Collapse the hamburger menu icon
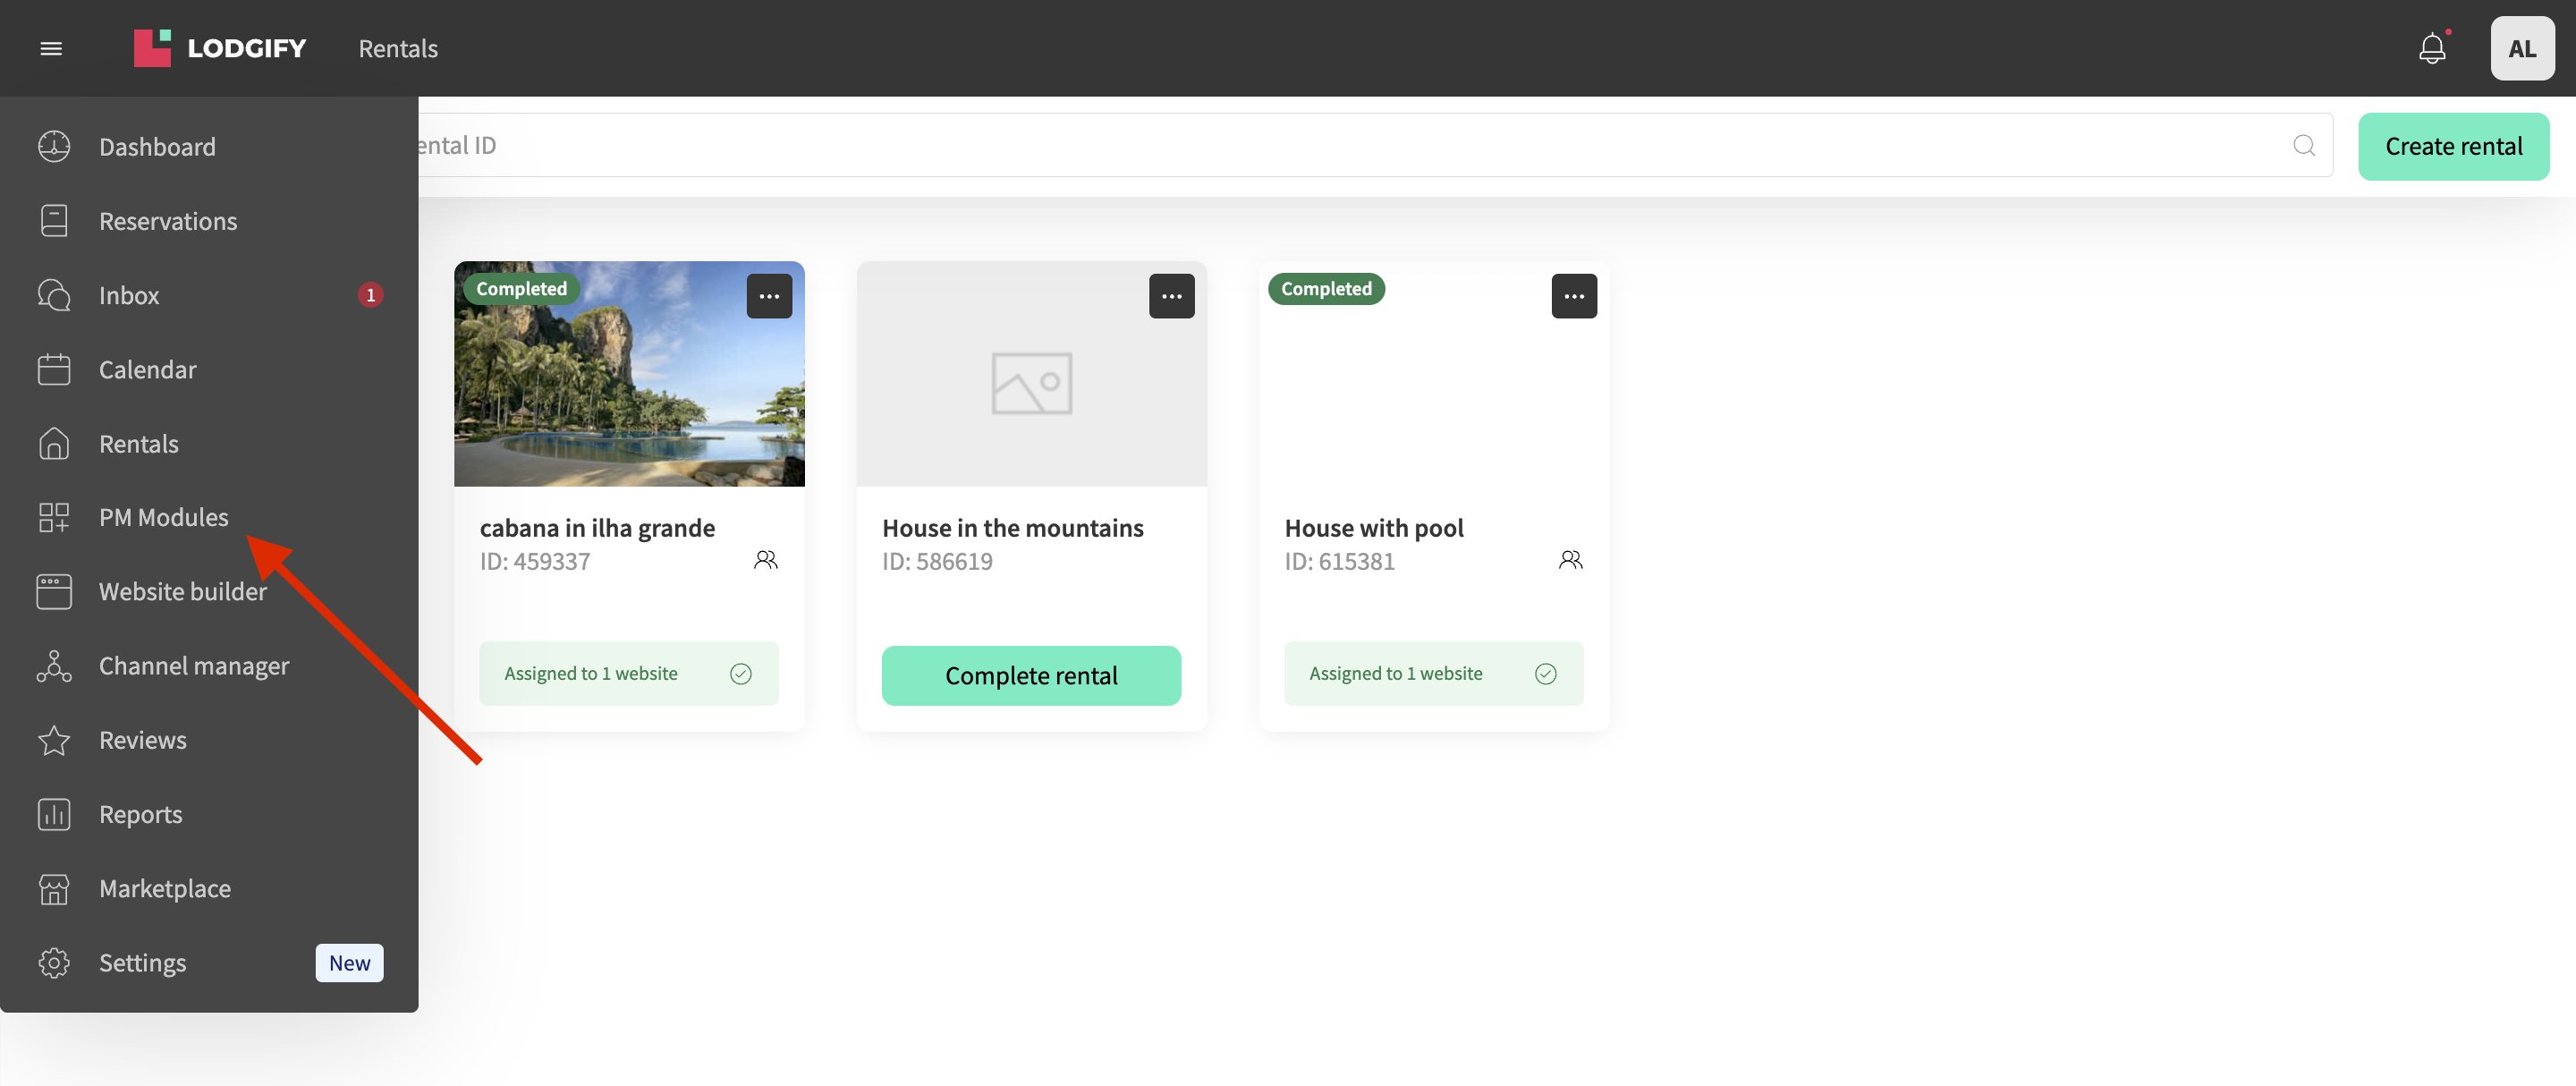The height and width of the screenshot is (1086, 2576). point(51,48)
